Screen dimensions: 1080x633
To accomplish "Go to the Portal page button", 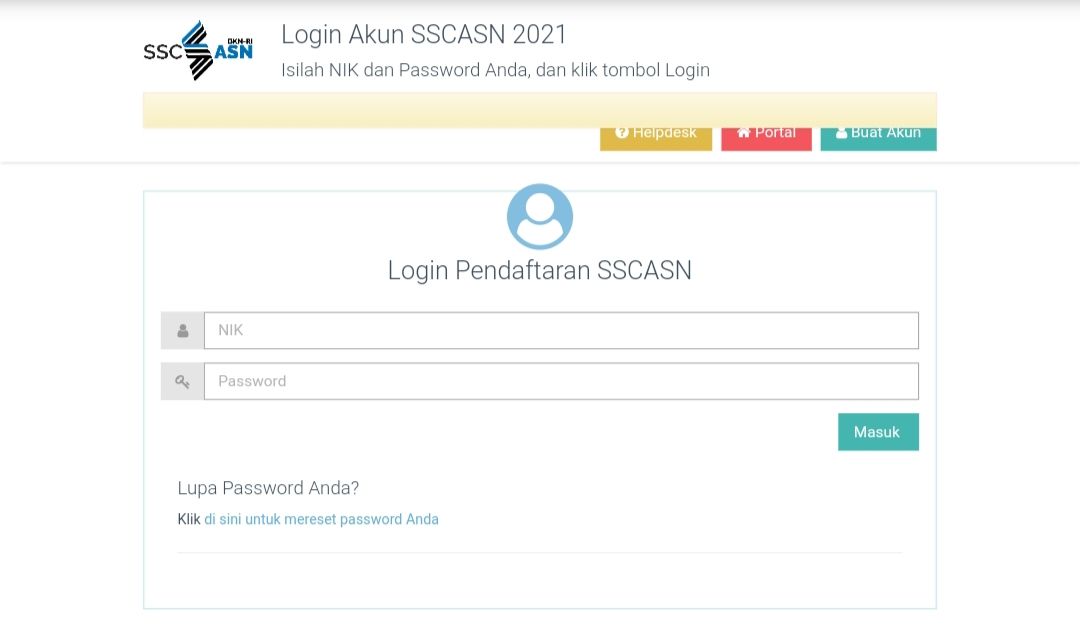I will point(766,138).
